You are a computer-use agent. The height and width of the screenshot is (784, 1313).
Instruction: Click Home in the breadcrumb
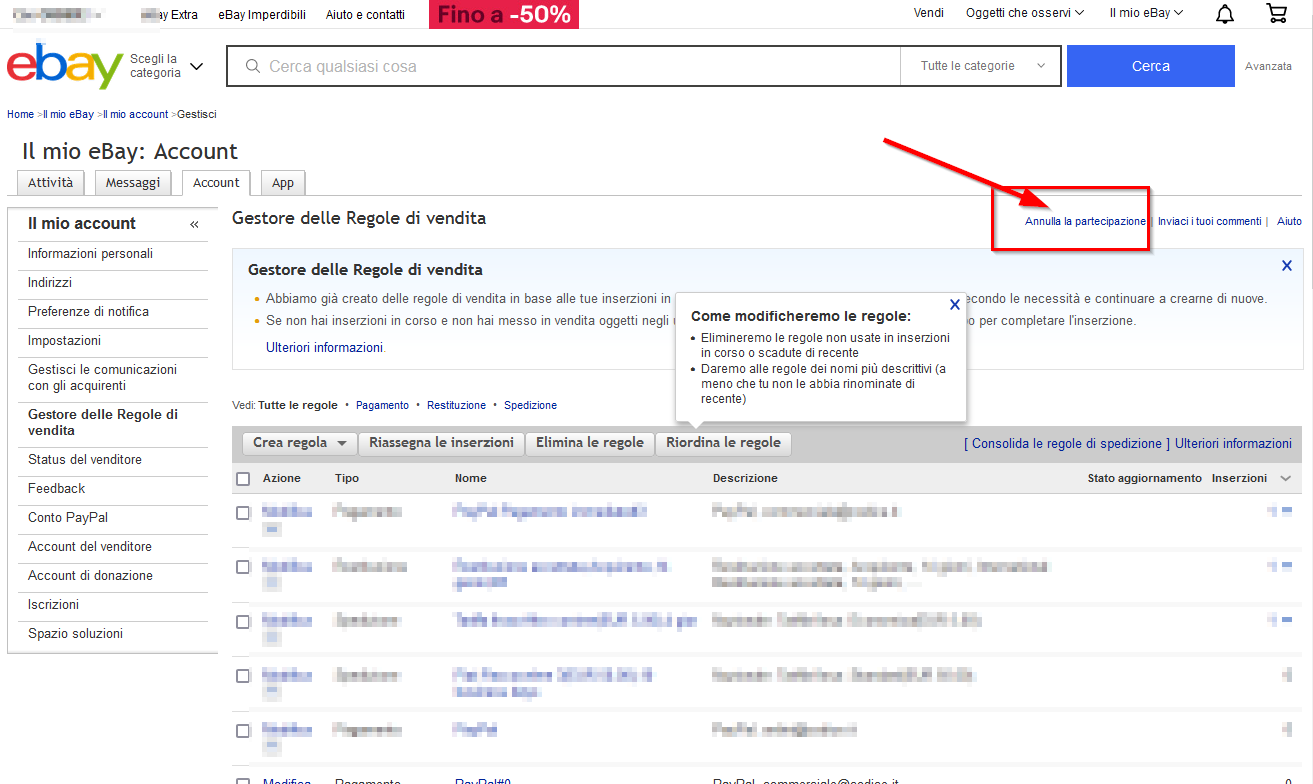coord(20,114)
